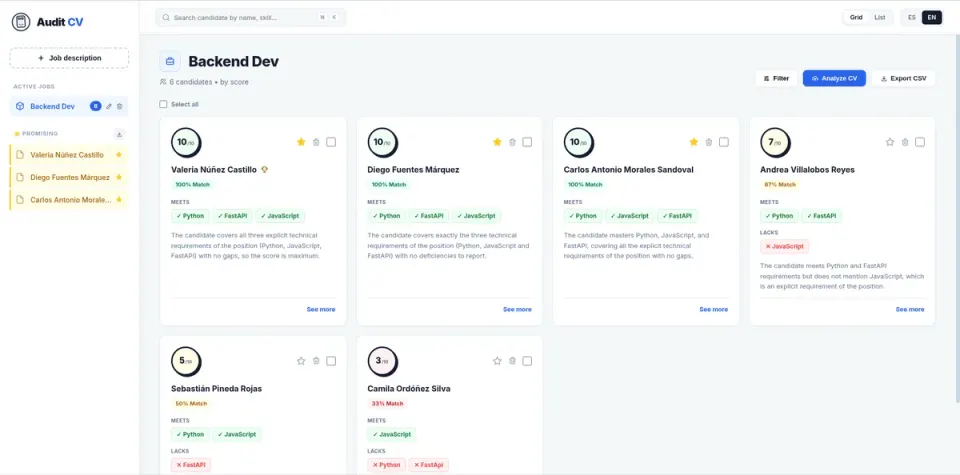The image size is (960, 475).
Task: Click the candidate count badge on Backend Dev
Action: pyautogui.click(x=96, y=107)
